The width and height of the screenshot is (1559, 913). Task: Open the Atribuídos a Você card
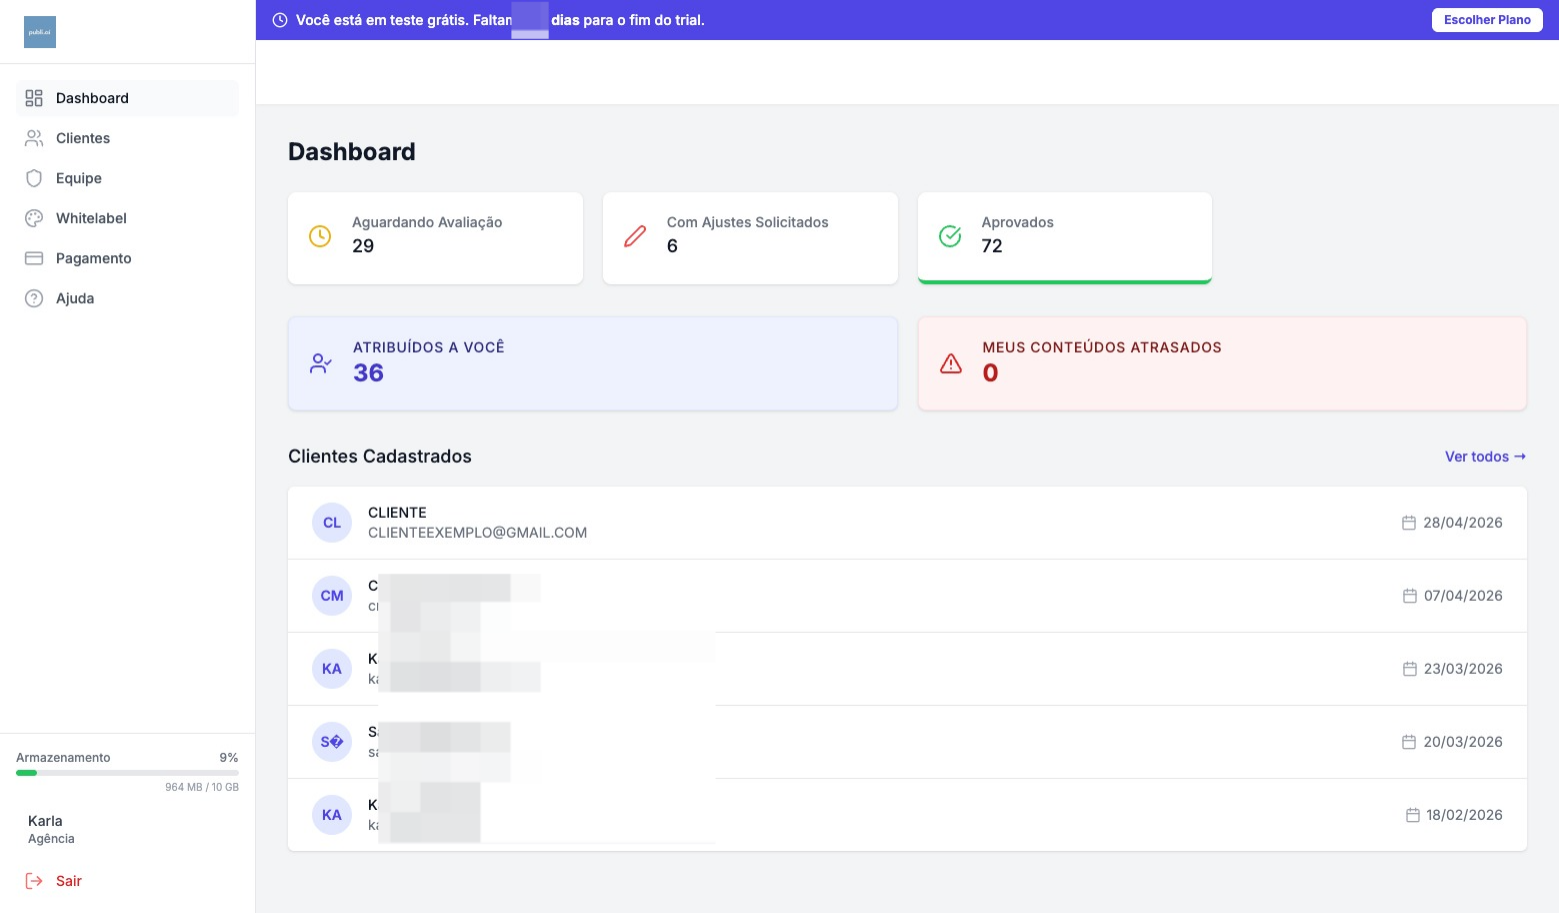point(593,363)
